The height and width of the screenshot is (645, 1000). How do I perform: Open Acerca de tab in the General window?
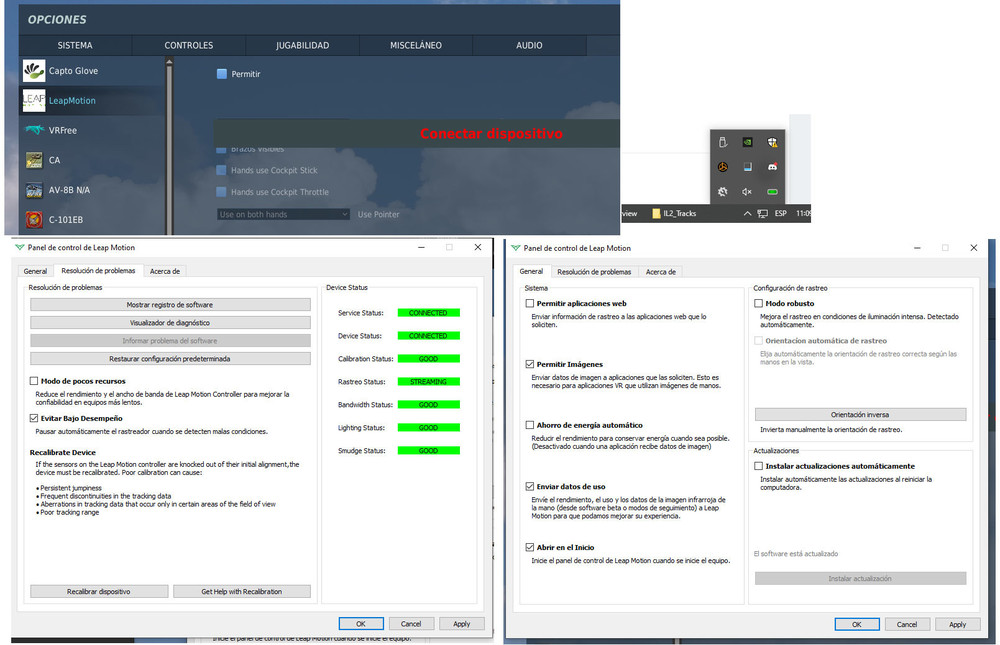(661, 272)
